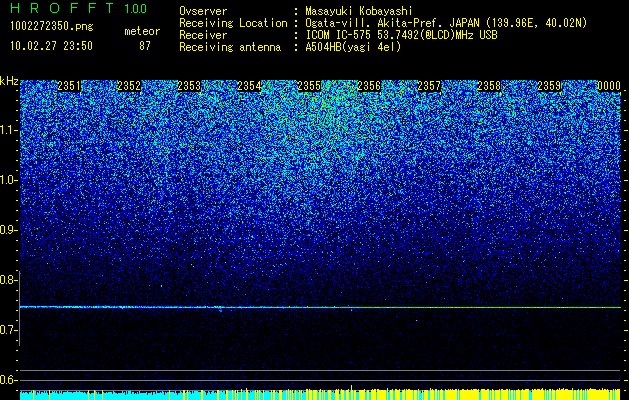The height and width of the screenshot is (400, 629).
Task: Click the 0.8 kHz axis tick label
Action: (x=7, y=280)
